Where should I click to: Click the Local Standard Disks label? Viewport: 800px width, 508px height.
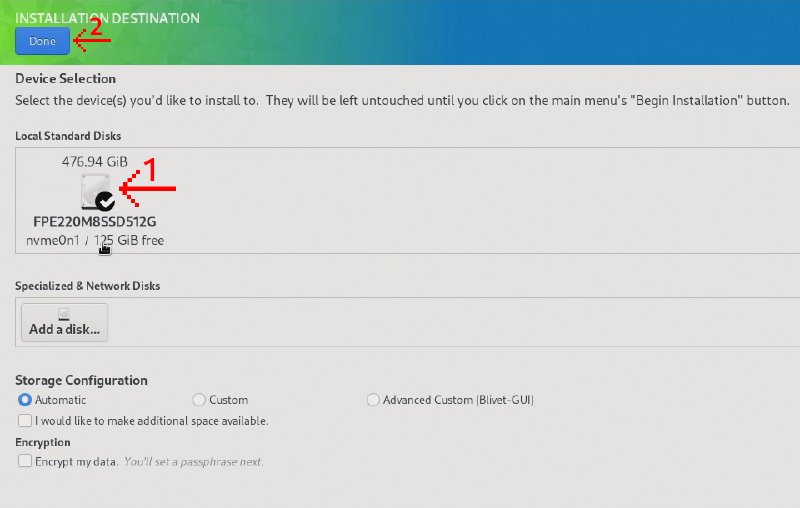click(x=68, y=135)
